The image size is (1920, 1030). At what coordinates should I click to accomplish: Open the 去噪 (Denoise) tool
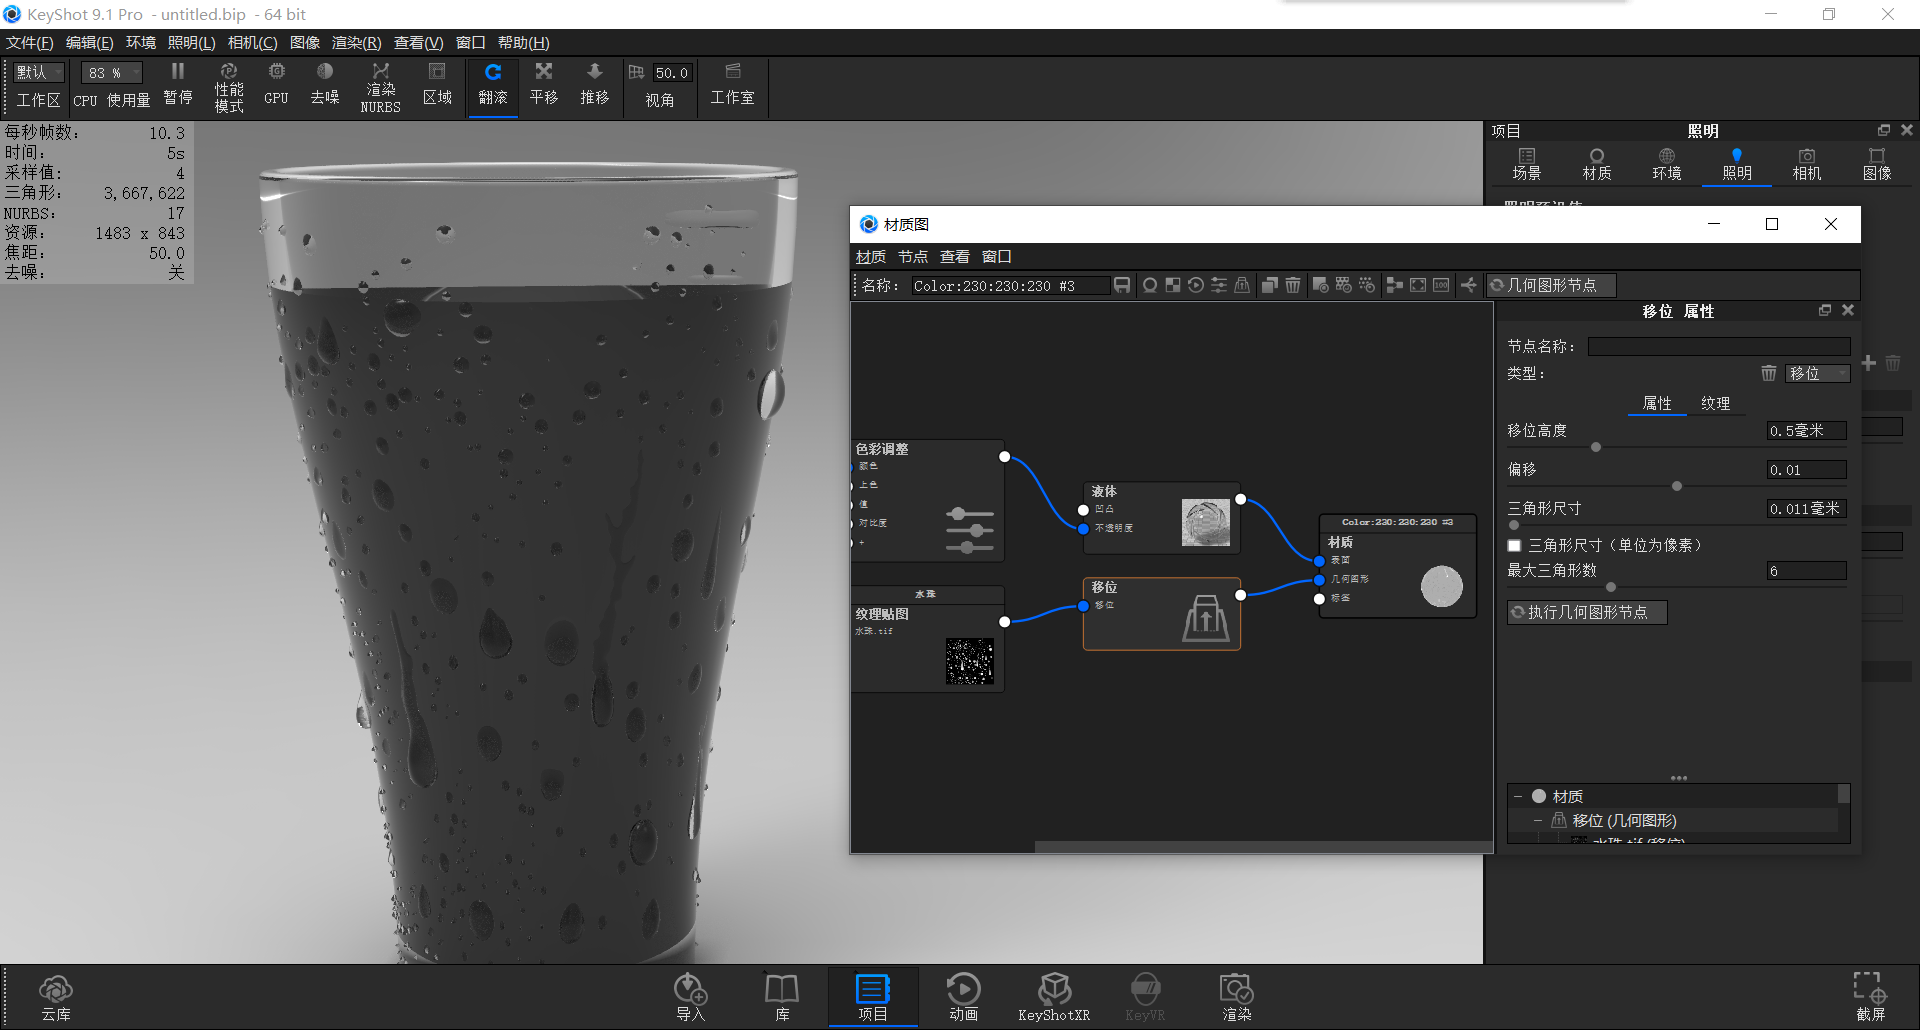pos(324,86)
